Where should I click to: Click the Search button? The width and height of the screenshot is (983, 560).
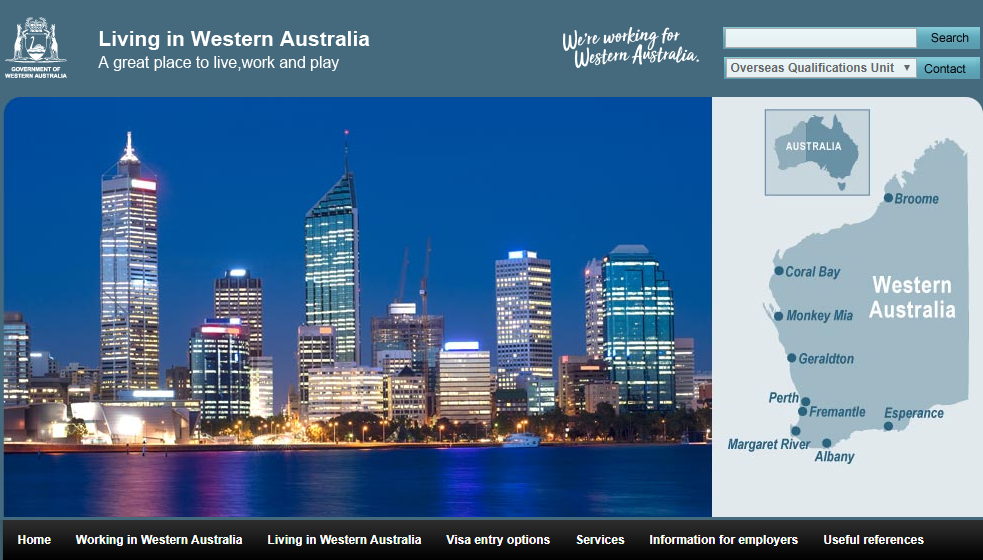[x=949, y=38]
